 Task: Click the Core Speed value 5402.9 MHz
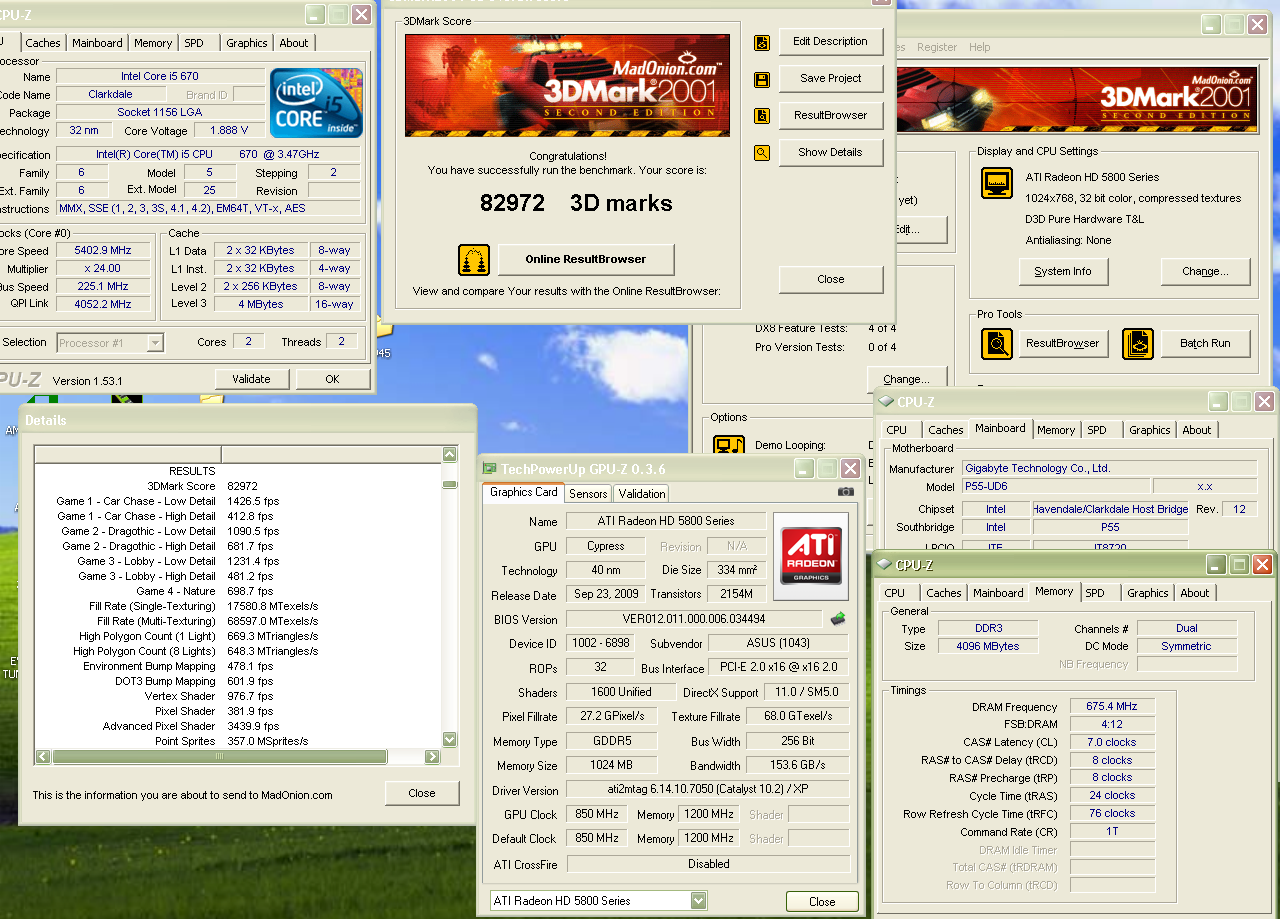pyautogui.click(x=102, y=252)
